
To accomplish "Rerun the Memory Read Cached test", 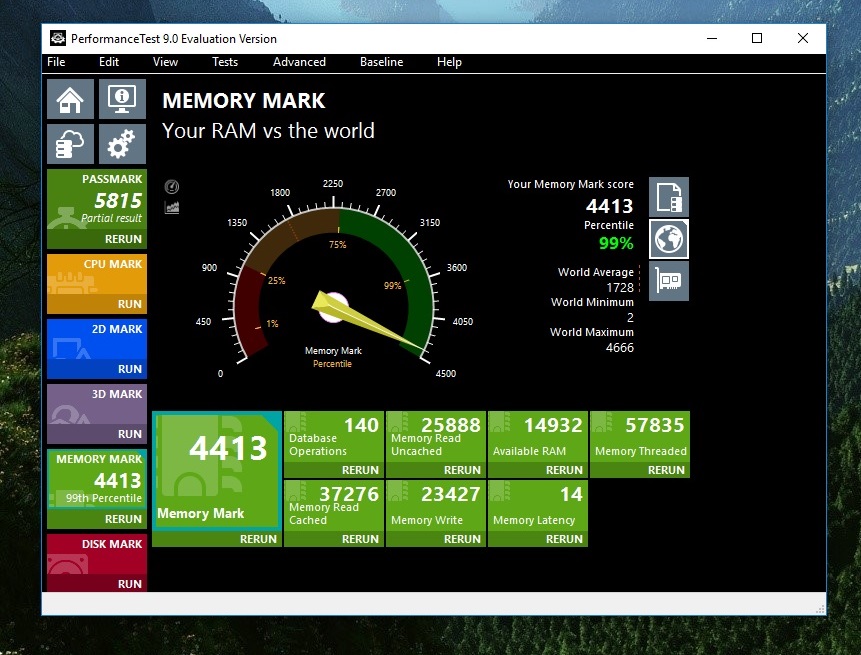I will tap(360, 539).
